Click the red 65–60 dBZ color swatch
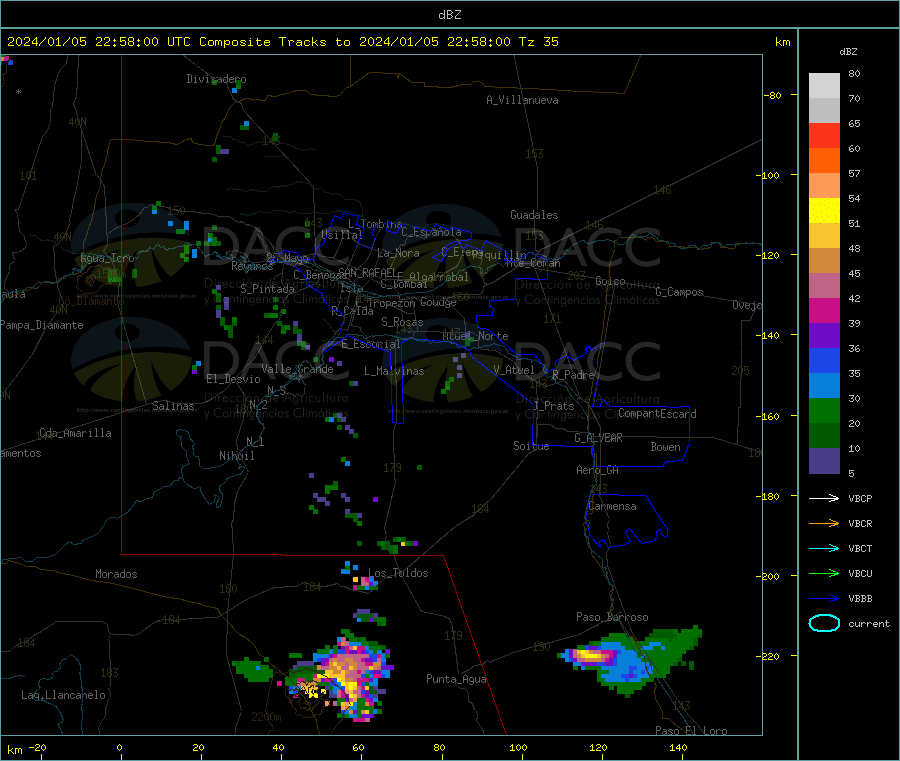Image resolution: width=900 pixels, height=761 pixels. click(x=824, y=135)
